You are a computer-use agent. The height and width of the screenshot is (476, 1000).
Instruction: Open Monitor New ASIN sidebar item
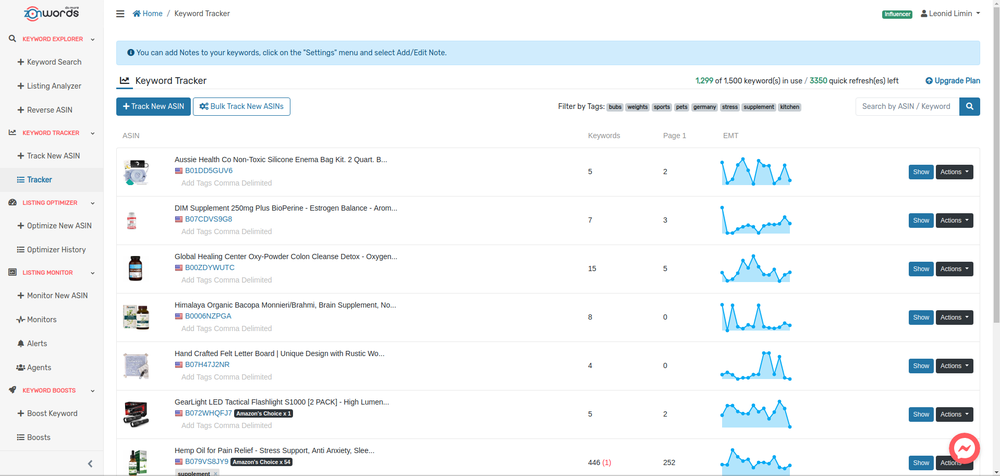click(52, 295)
